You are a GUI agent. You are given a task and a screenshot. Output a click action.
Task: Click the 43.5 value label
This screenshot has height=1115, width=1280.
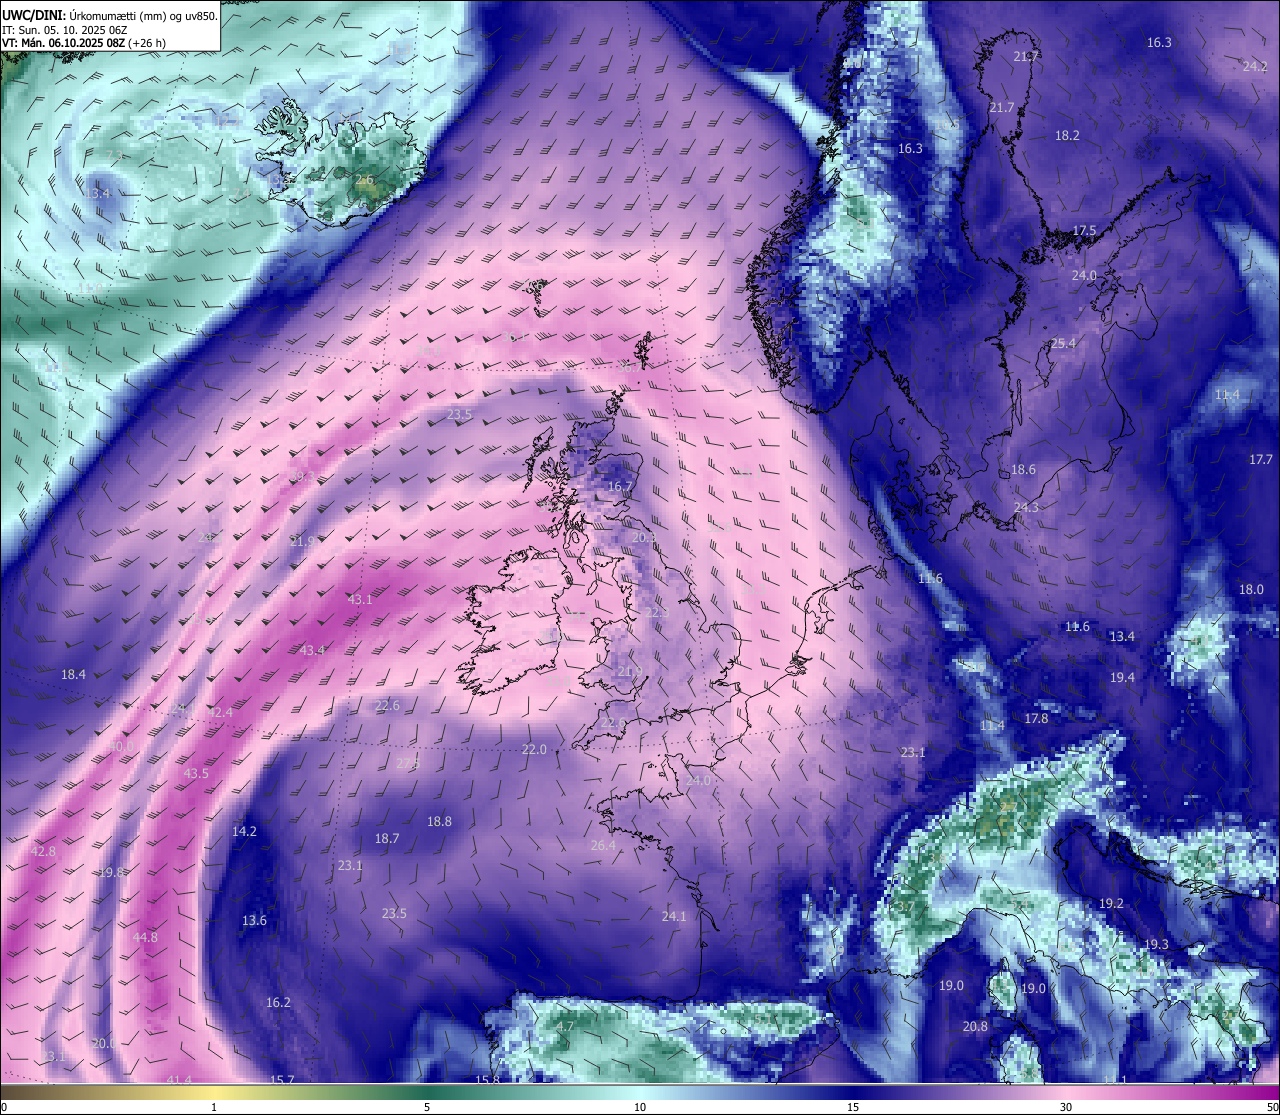coord(196,774)
